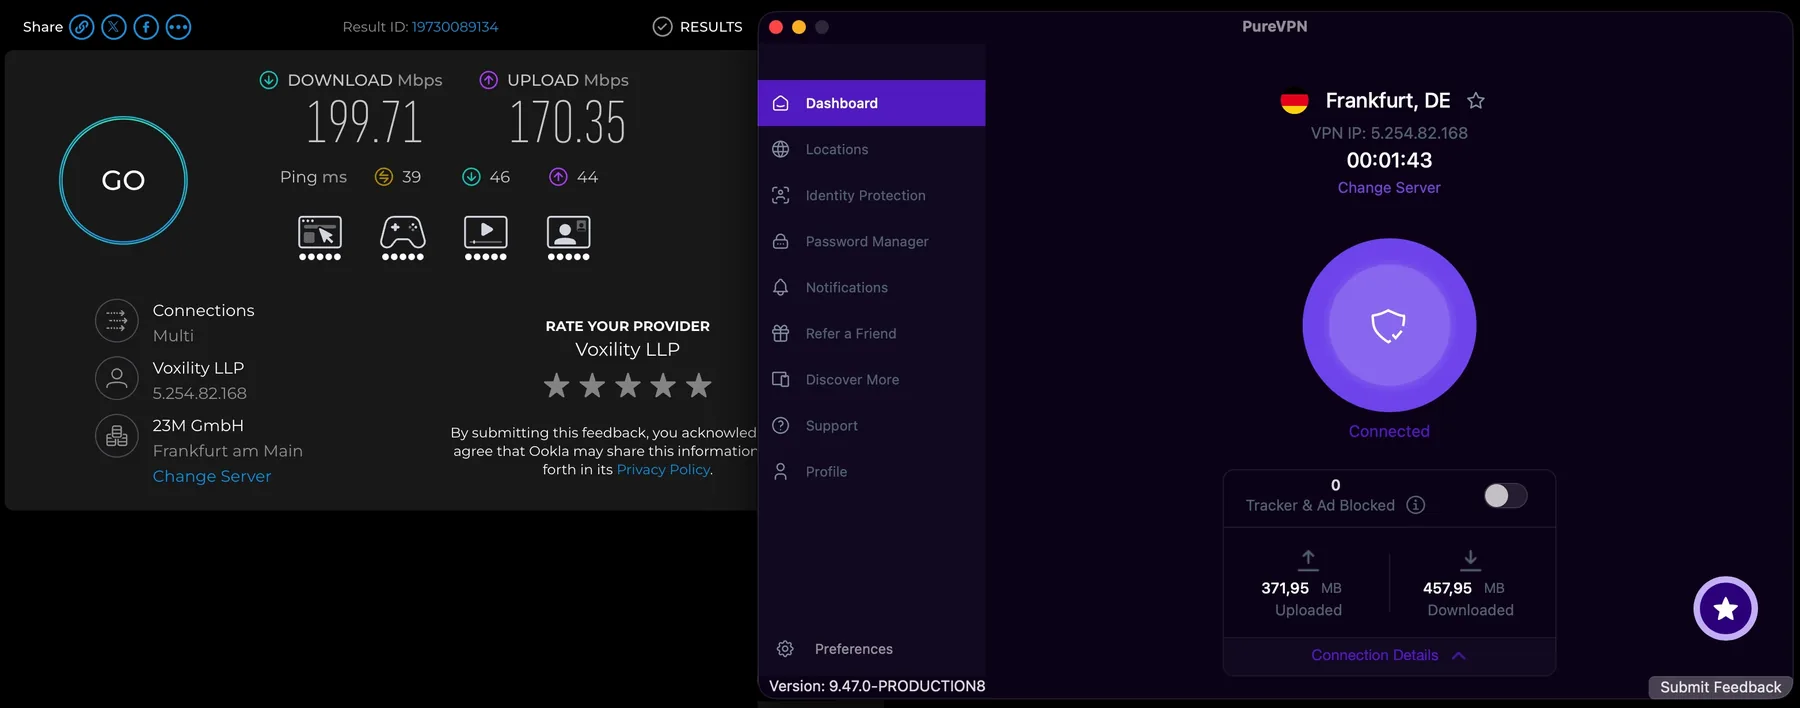The width and height of the screenshot is (1800, 708).
Task: Click Change Server in PureVPN
Action: coord(1389,187)
